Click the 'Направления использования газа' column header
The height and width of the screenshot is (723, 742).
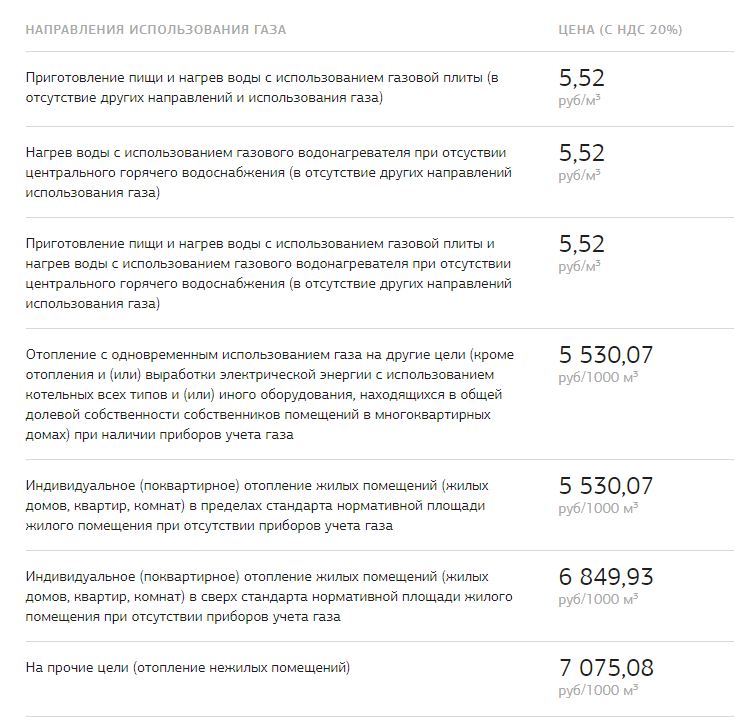pos(156,30)
